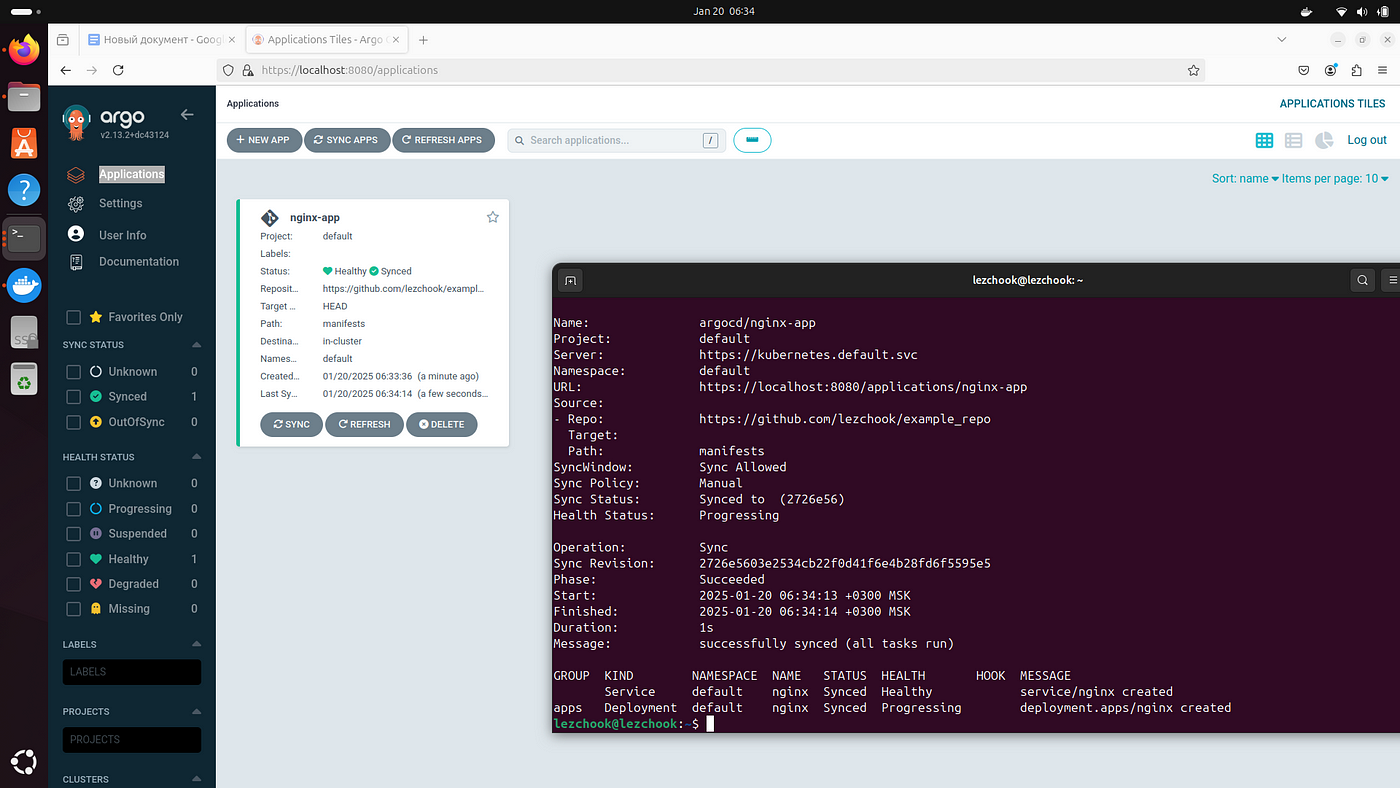Open Ubuntu Software from the dock
The image size is (1400, 788).
(24, 142)
